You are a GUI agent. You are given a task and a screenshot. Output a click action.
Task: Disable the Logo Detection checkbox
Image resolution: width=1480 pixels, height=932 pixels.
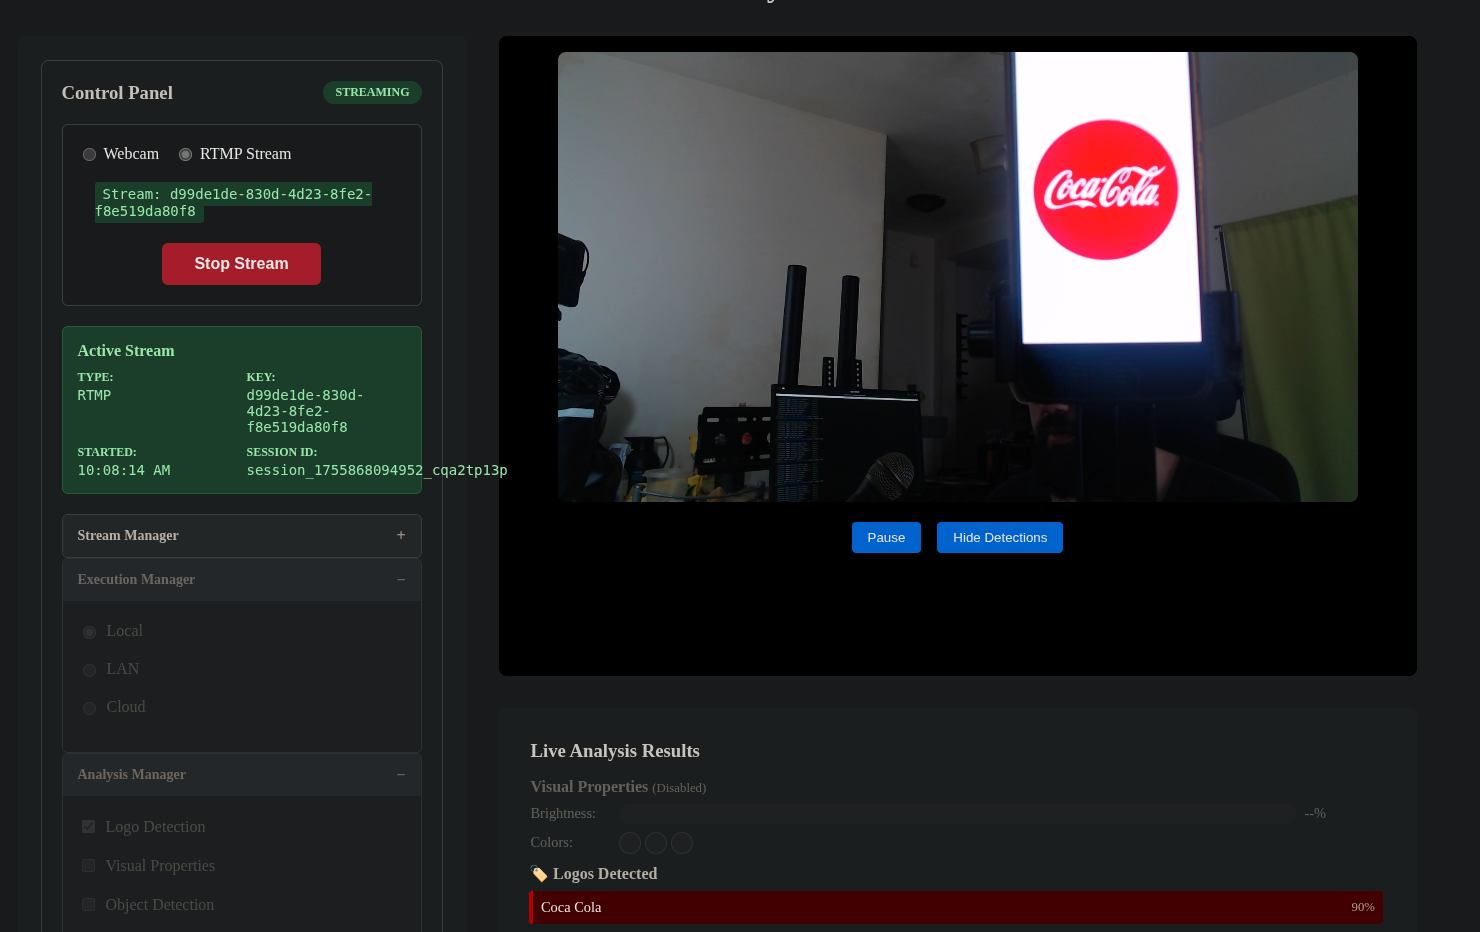click(88, 826)
